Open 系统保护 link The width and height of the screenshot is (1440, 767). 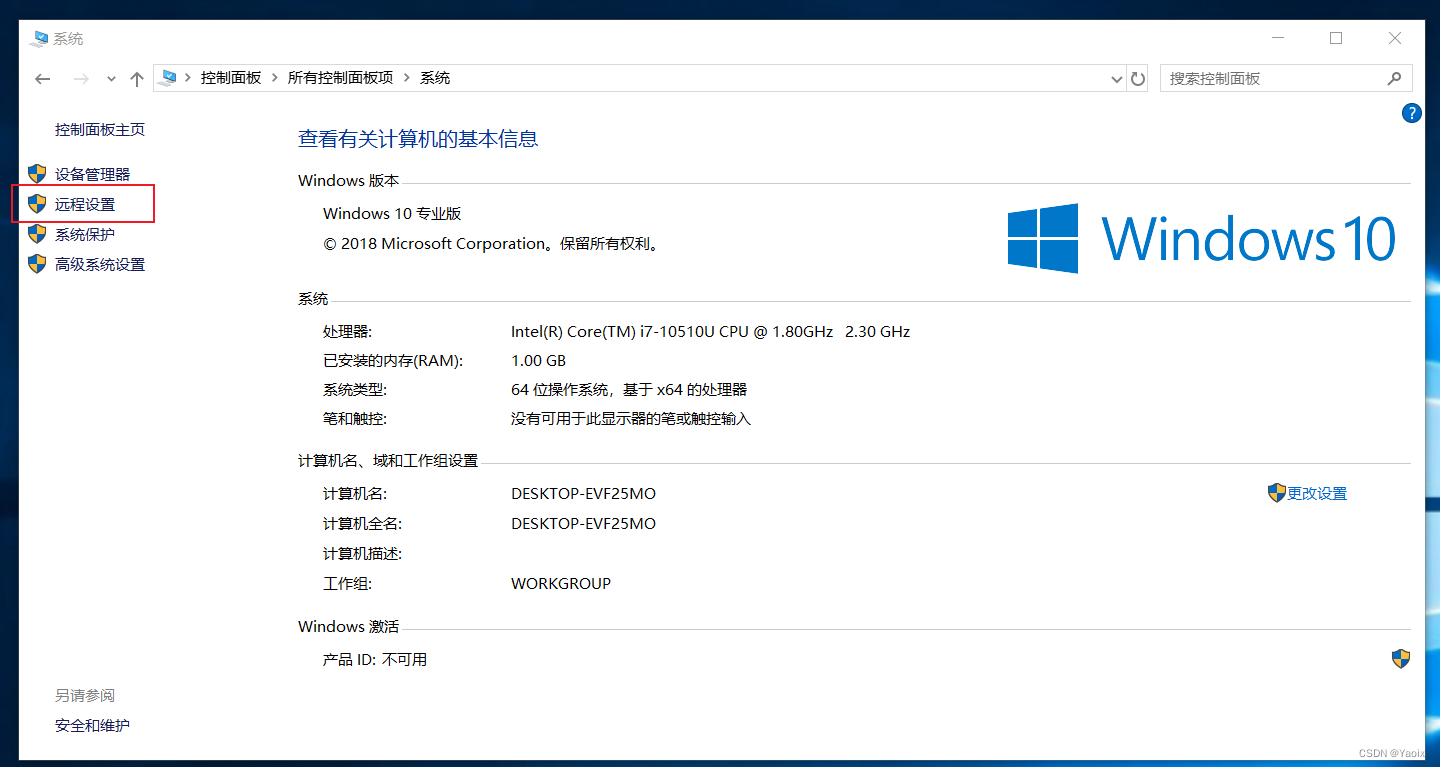85,234
